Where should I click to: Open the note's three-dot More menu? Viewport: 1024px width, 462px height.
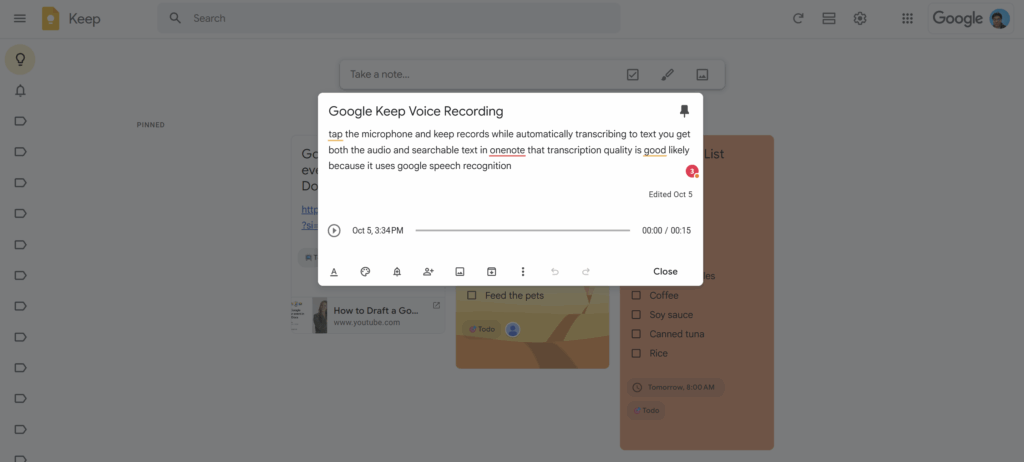coord(523,272)
